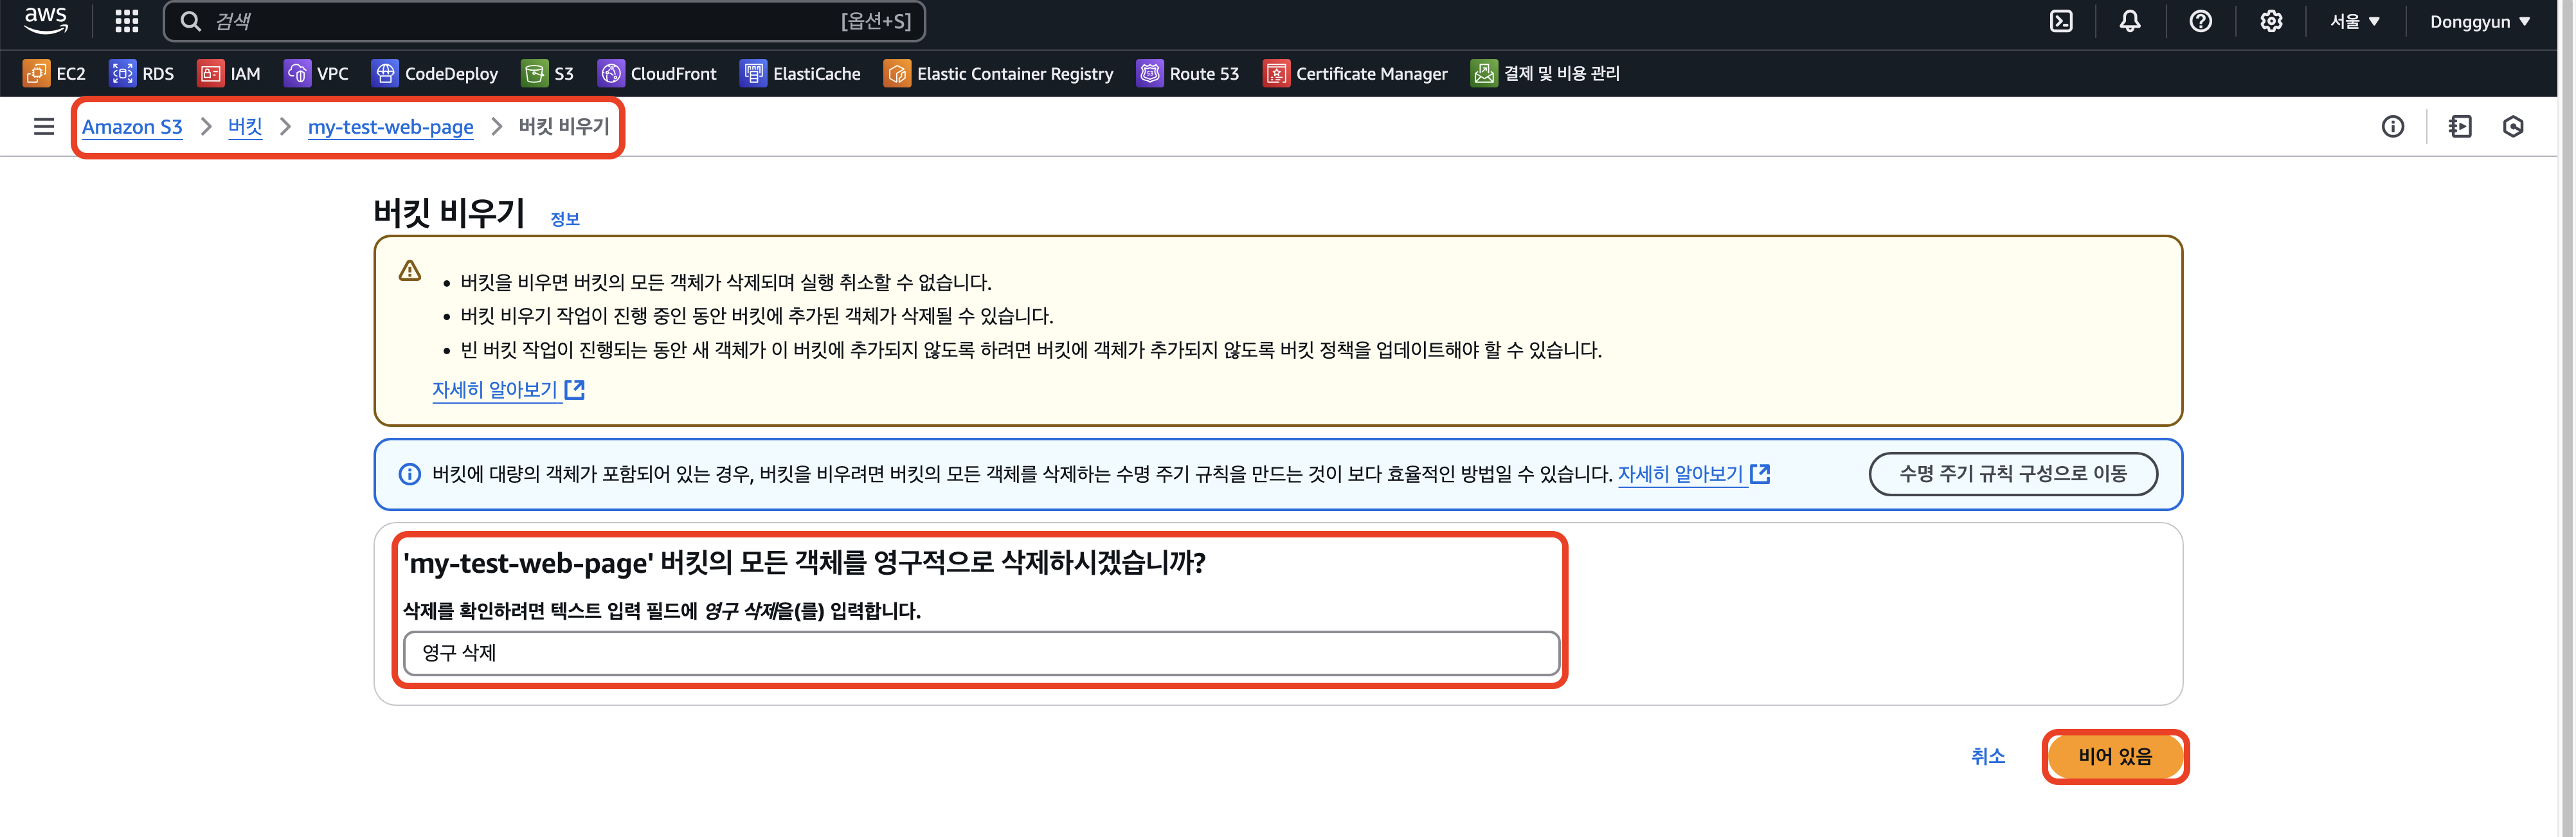This screenshot has height=837, width=2576.
Task: Click the 취소 cancel link
Action: coord(1987,756)
